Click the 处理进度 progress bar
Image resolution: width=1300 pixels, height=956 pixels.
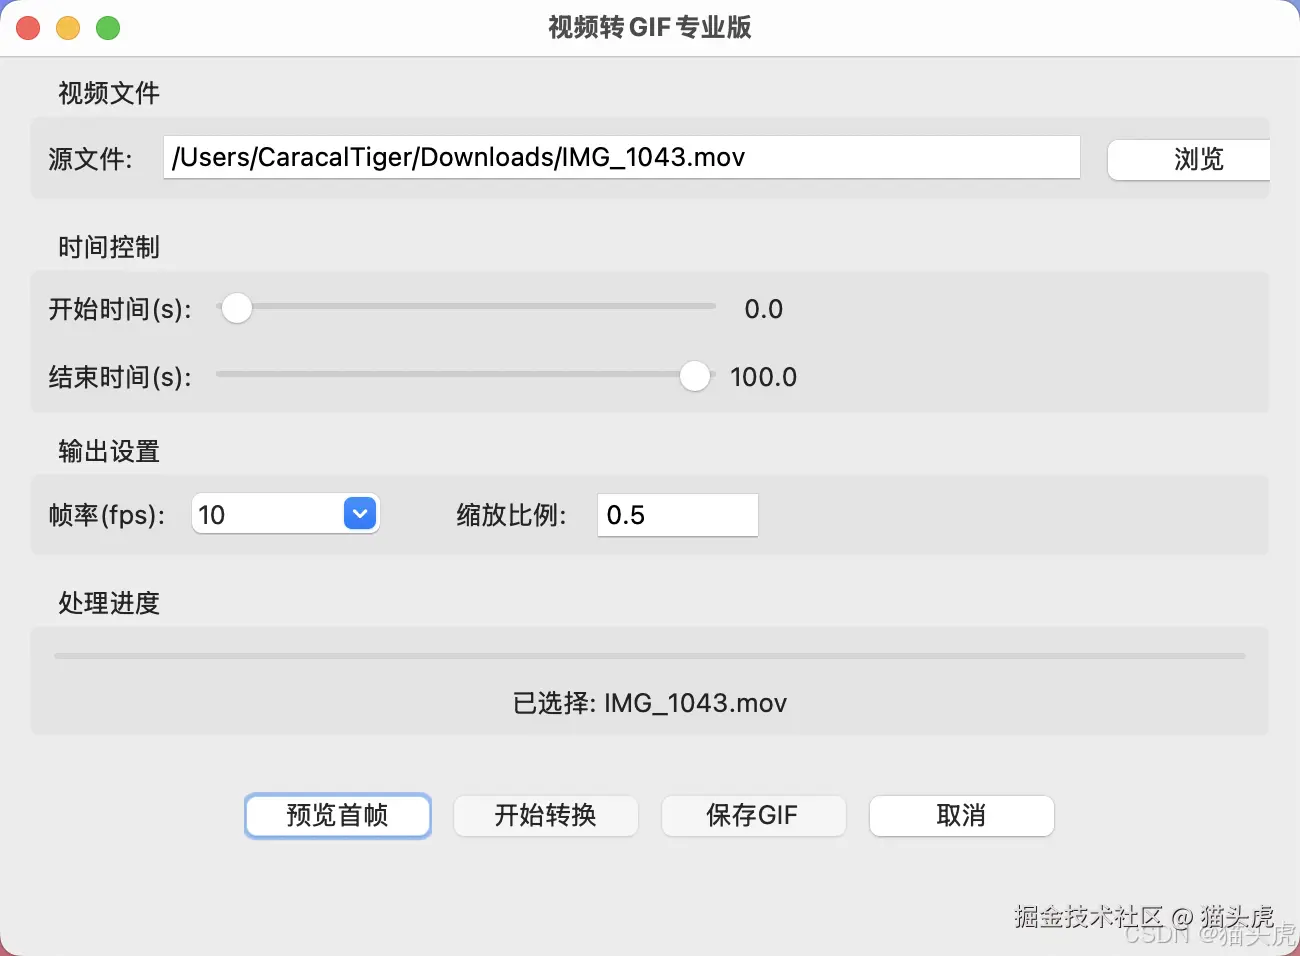[x=650, y=655]
